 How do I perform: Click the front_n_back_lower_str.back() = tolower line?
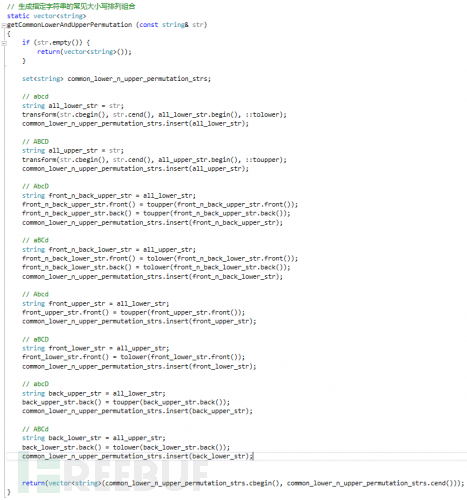156,267
